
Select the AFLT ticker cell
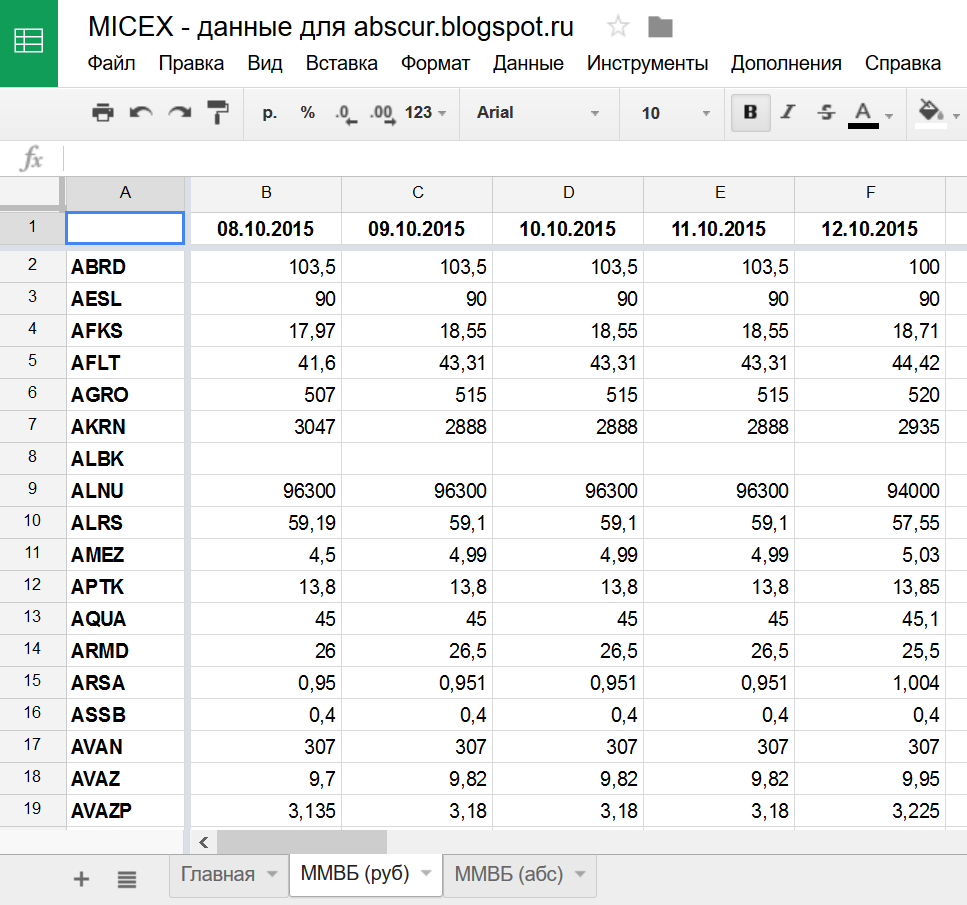click(125, 363)
